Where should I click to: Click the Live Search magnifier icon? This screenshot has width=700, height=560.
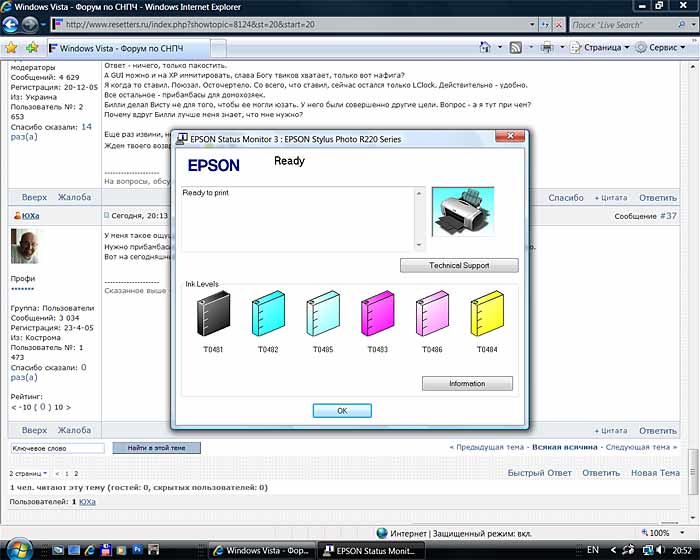point(681,25)
